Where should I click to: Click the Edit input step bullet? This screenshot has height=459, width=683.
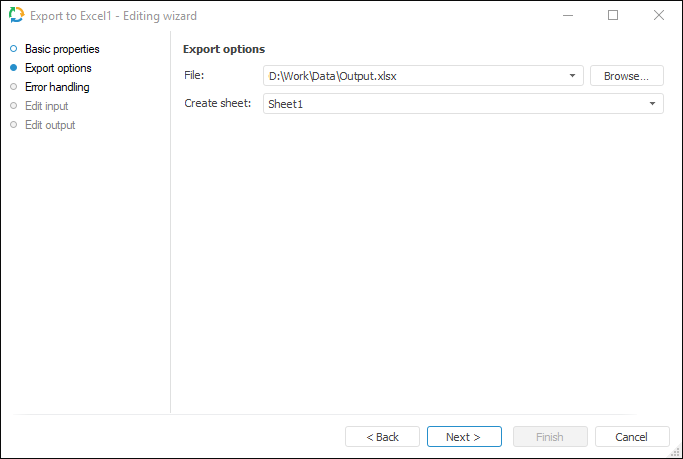point(14,106)
